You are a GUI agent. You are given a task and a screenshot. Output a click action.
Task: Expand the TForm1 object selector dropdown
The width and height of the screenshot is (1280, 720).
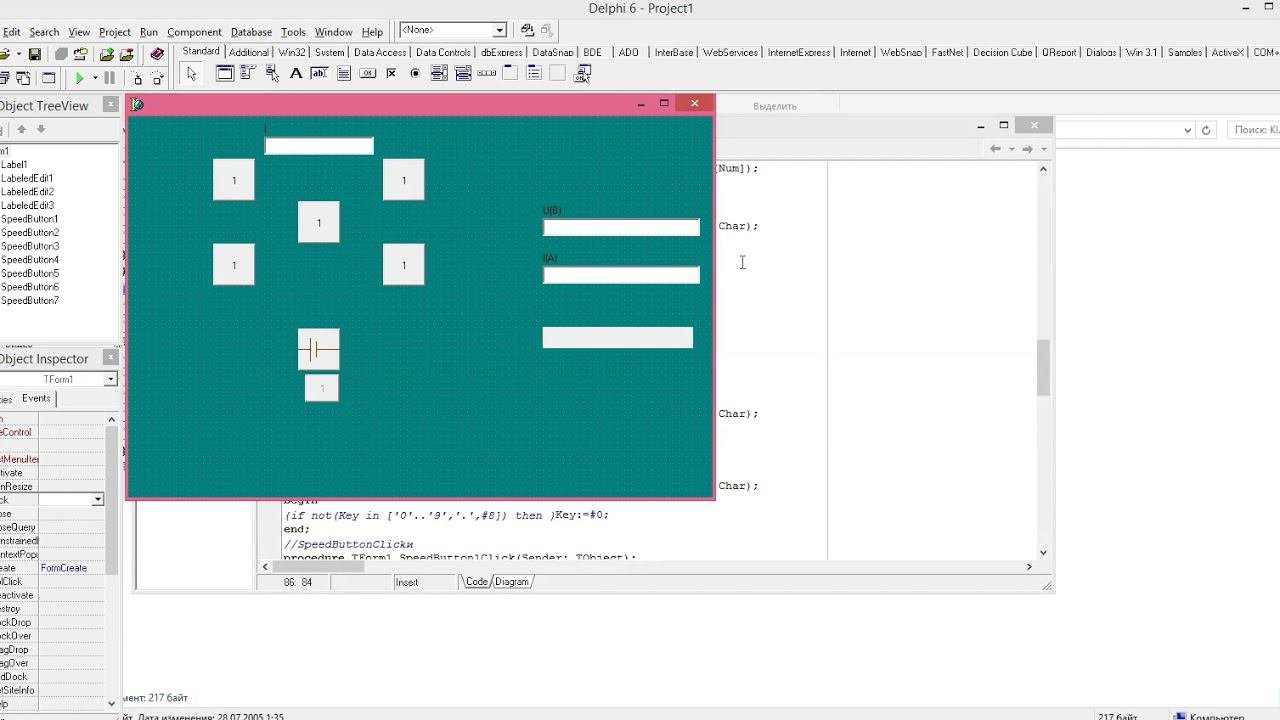(111, 379)
